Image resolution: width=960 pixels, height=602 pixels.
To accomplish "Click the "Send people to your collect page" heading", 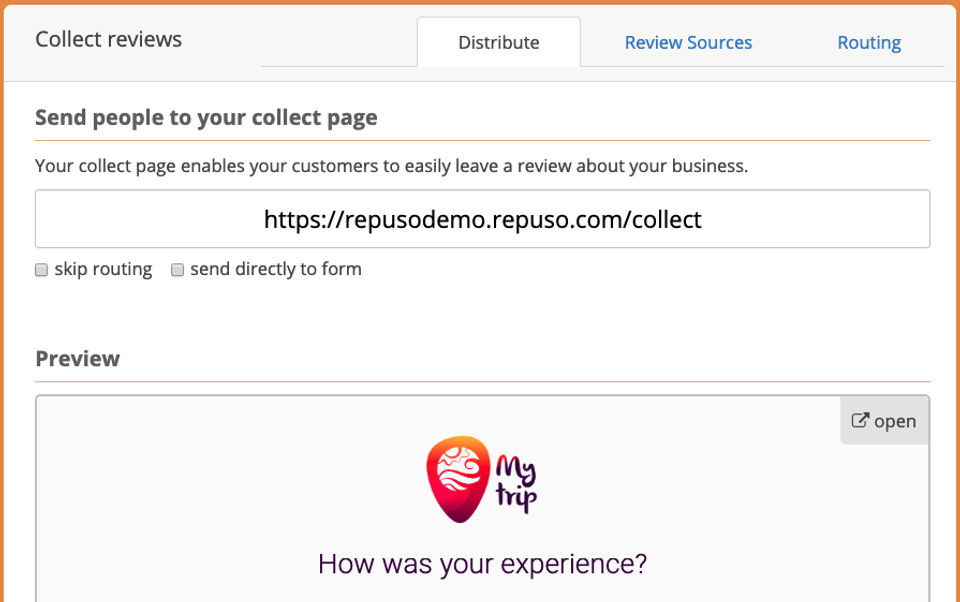I will coord(206,118).
